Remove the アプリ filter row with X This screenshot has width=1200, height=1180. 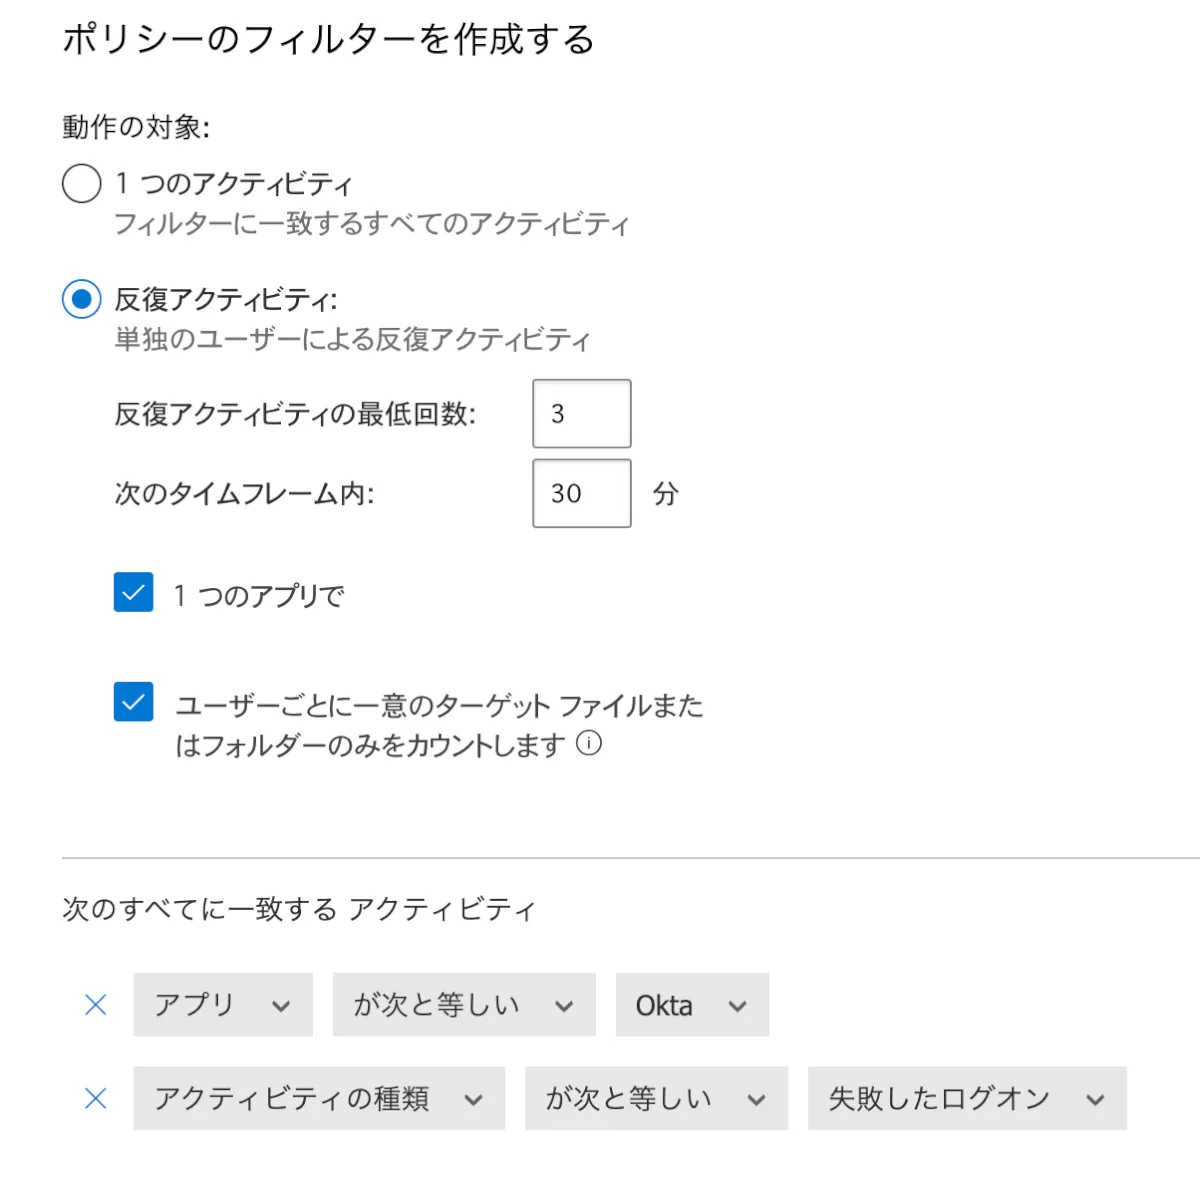(96, 1005)
